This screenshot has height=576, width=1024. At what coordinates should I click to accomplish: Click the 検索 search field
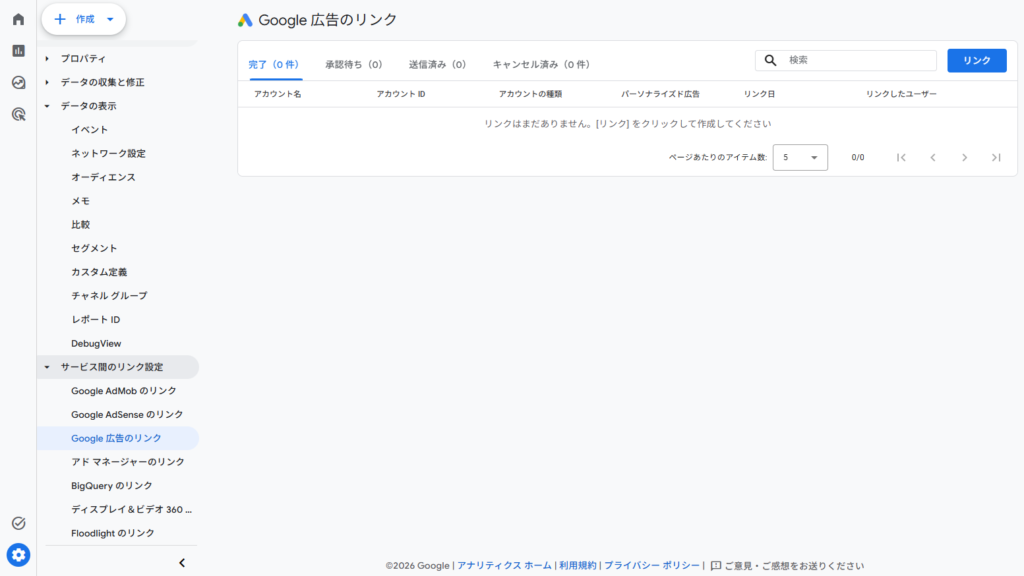846,60
